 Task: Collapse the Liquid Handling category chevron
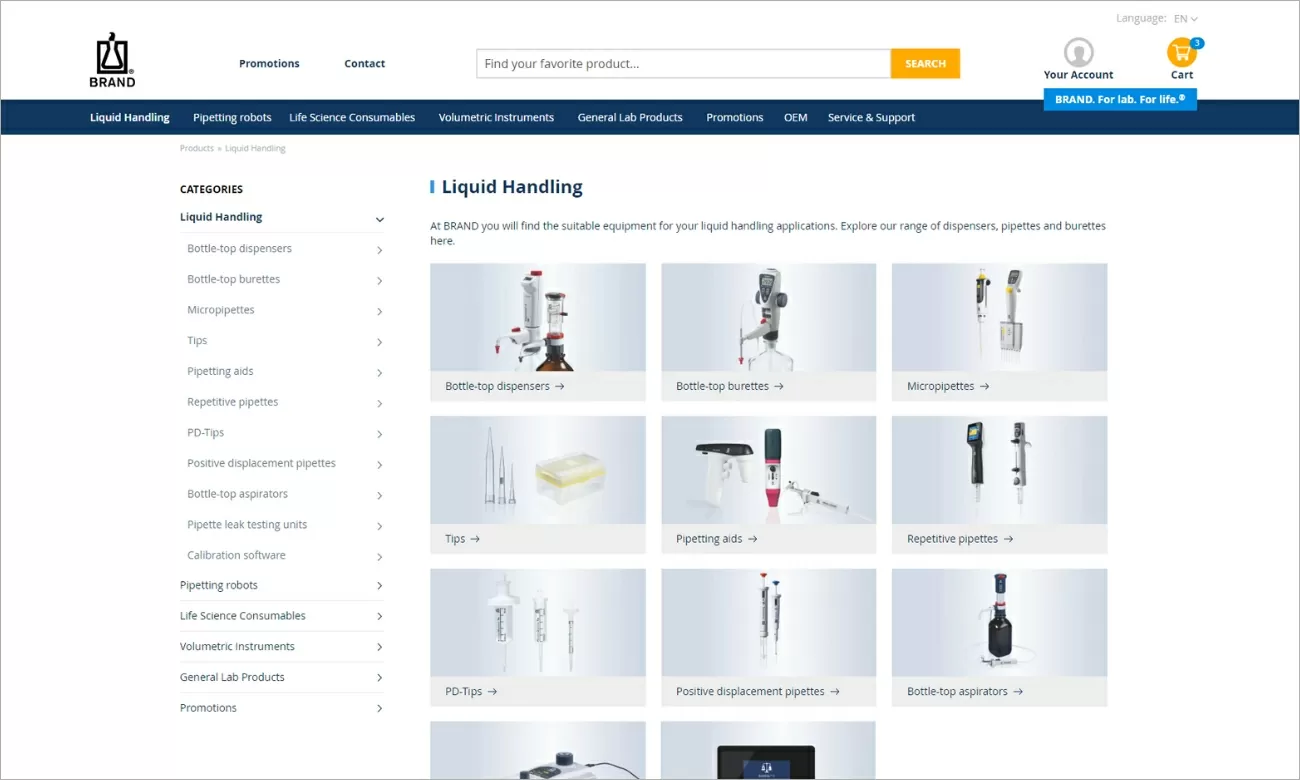379,219
